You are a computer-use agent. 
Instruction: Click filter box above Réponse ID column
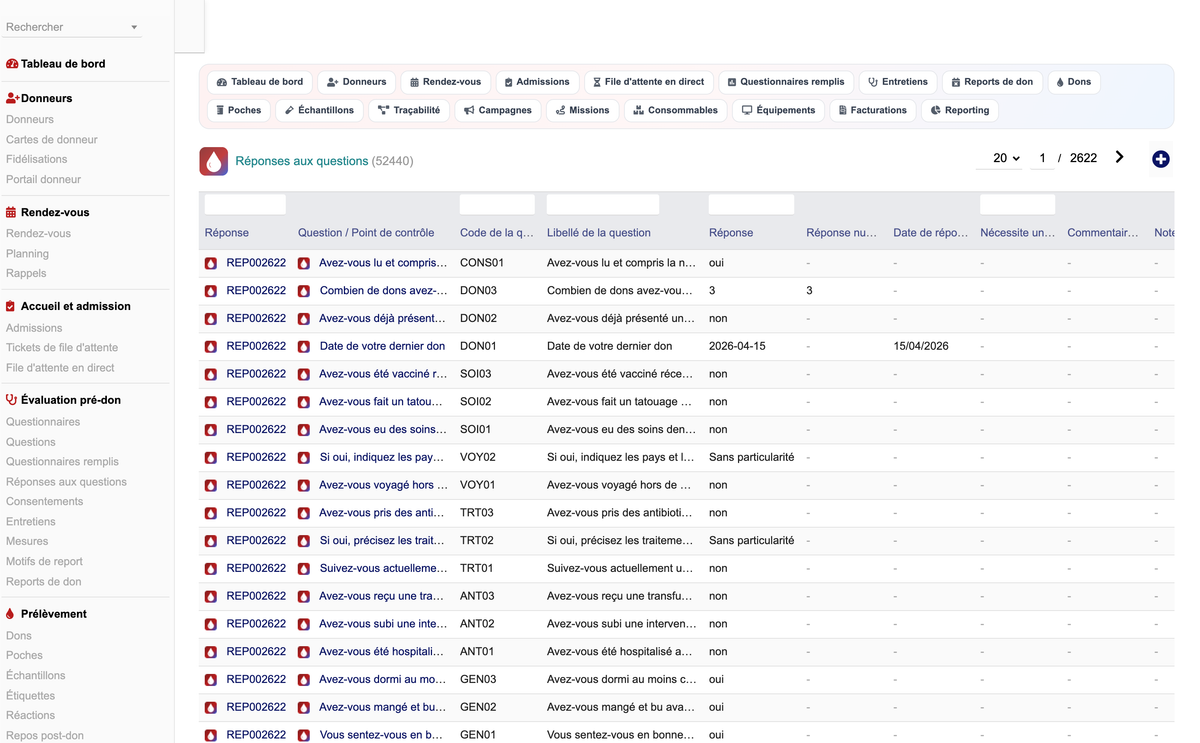pyautogui.click(x=245, y=204)
